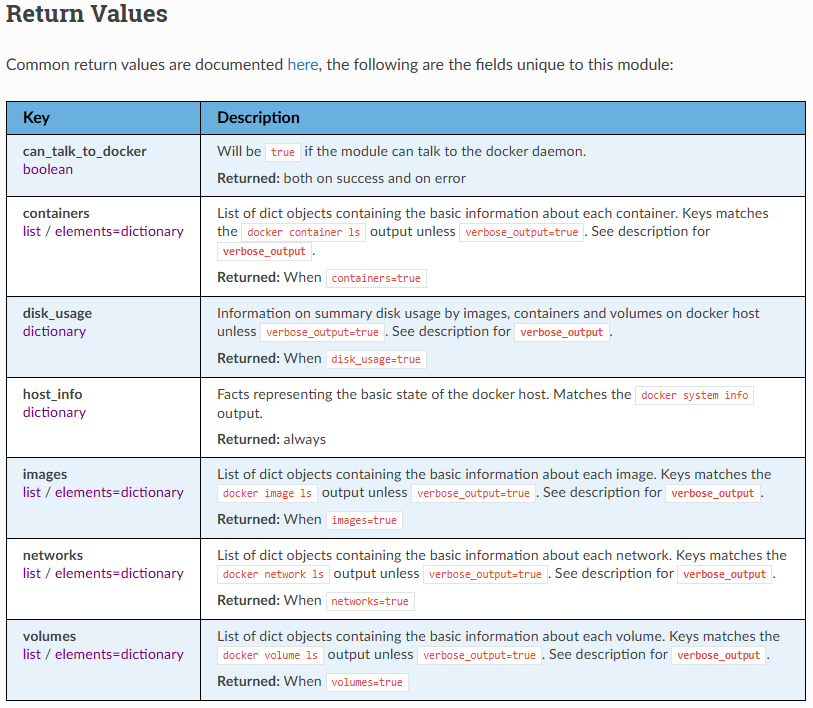
Task: Select the disk_usage key name
Action: 57,313
